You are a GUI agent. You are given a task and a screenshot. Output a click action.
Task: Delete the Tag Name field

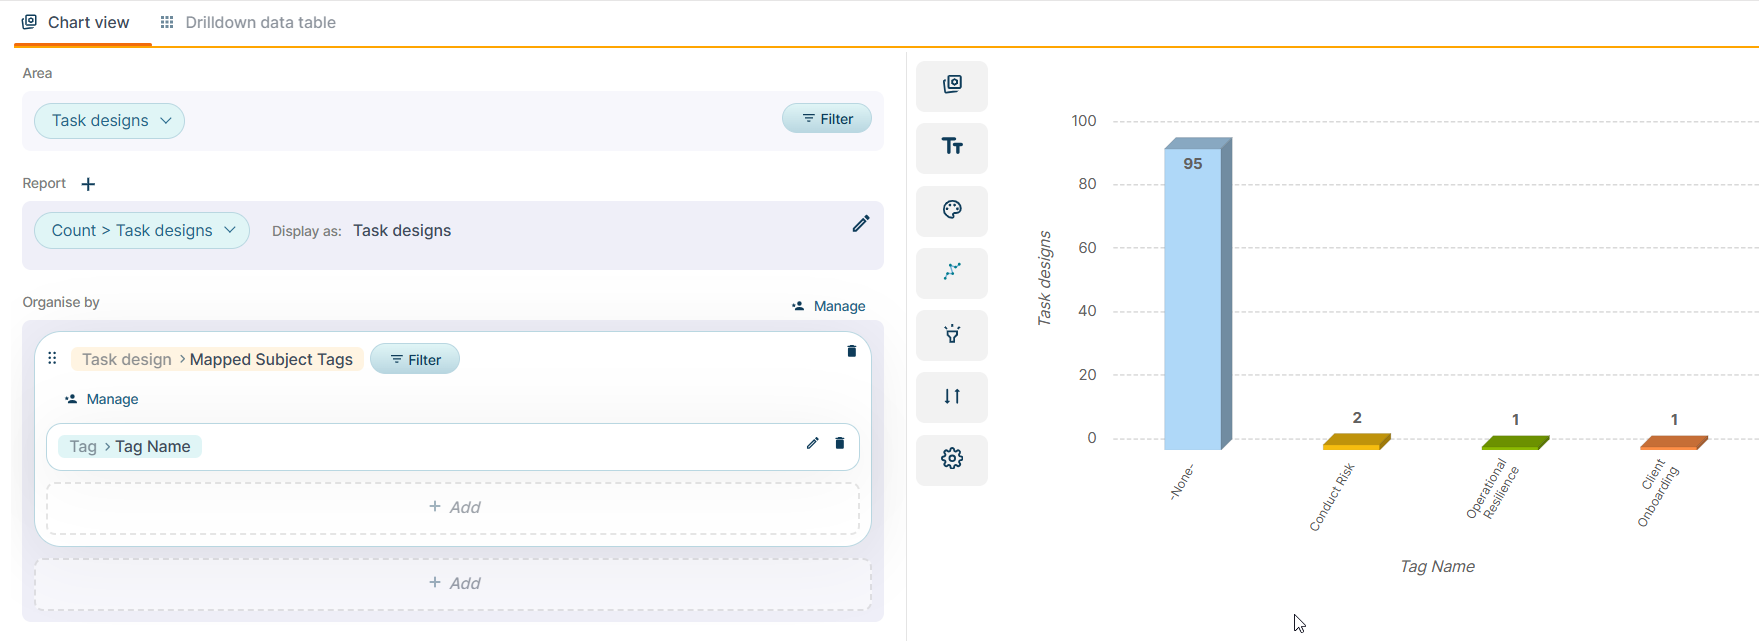tap(839, 443)
